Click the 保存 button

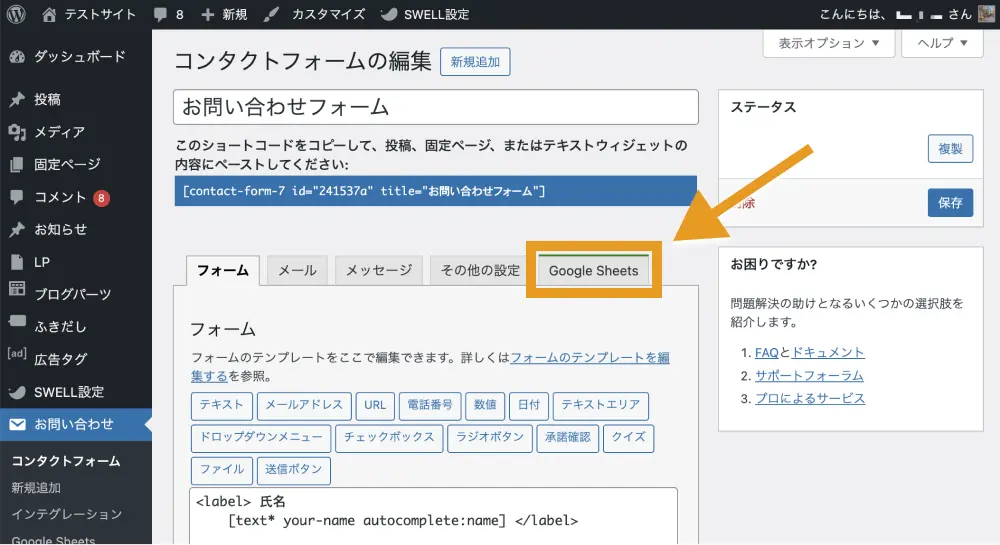(949, 202)
